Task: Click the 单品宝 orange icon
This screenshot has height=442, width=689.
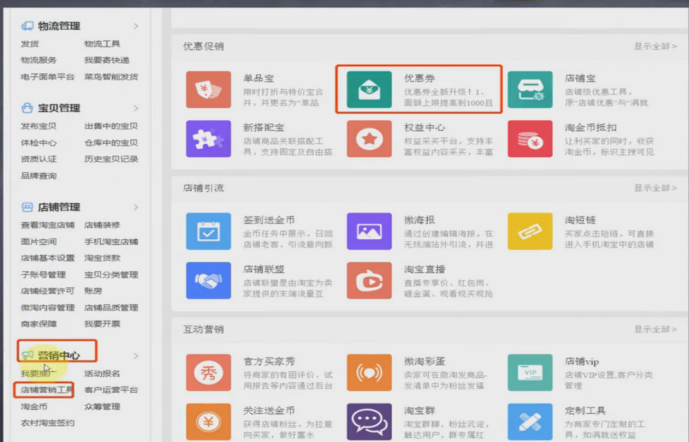Action: coord(208,90)
